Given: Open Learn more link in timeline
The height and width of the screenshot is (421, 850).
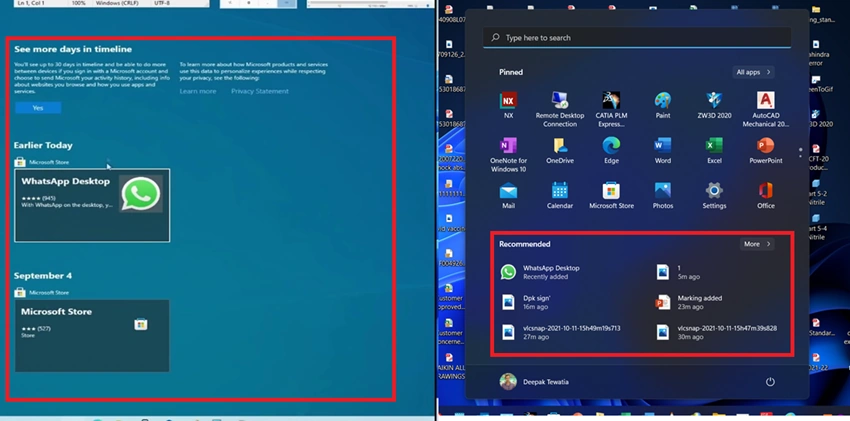Looking at the screenshot, I should click(198, 91).
